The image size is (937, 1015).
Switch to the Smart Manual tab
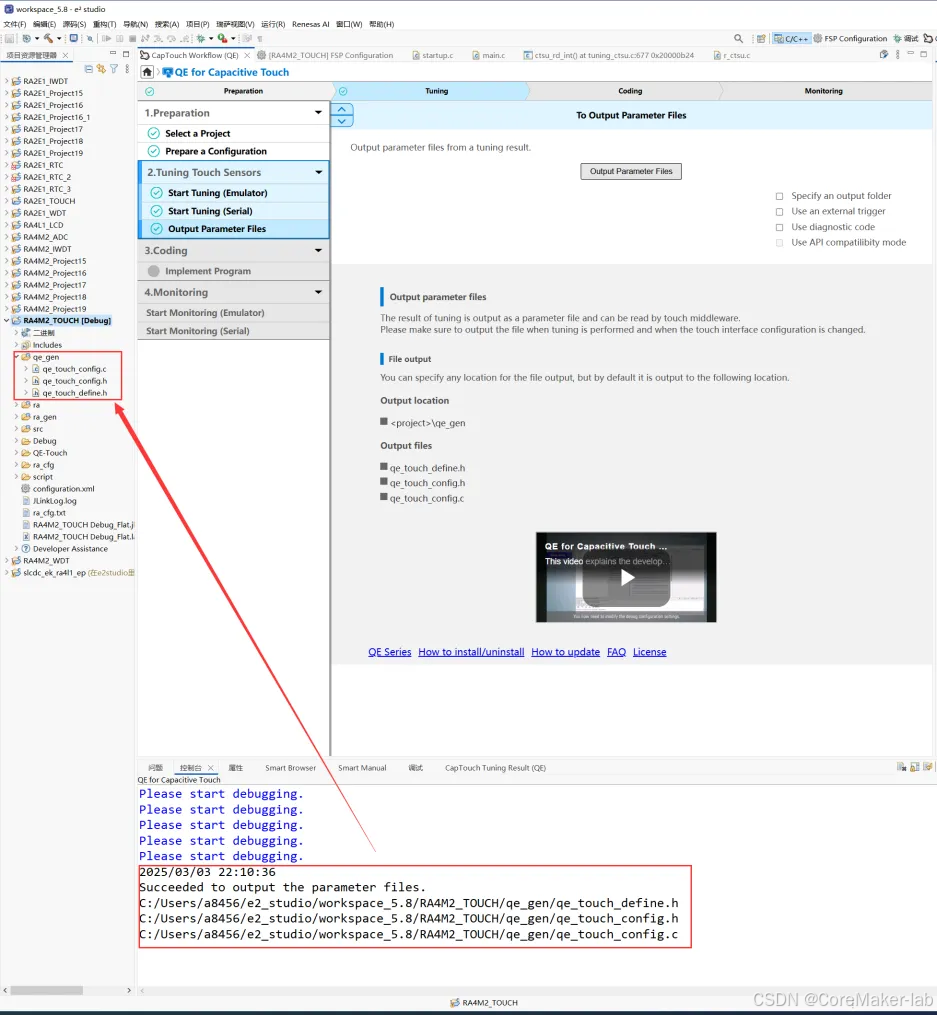(362, 768)
